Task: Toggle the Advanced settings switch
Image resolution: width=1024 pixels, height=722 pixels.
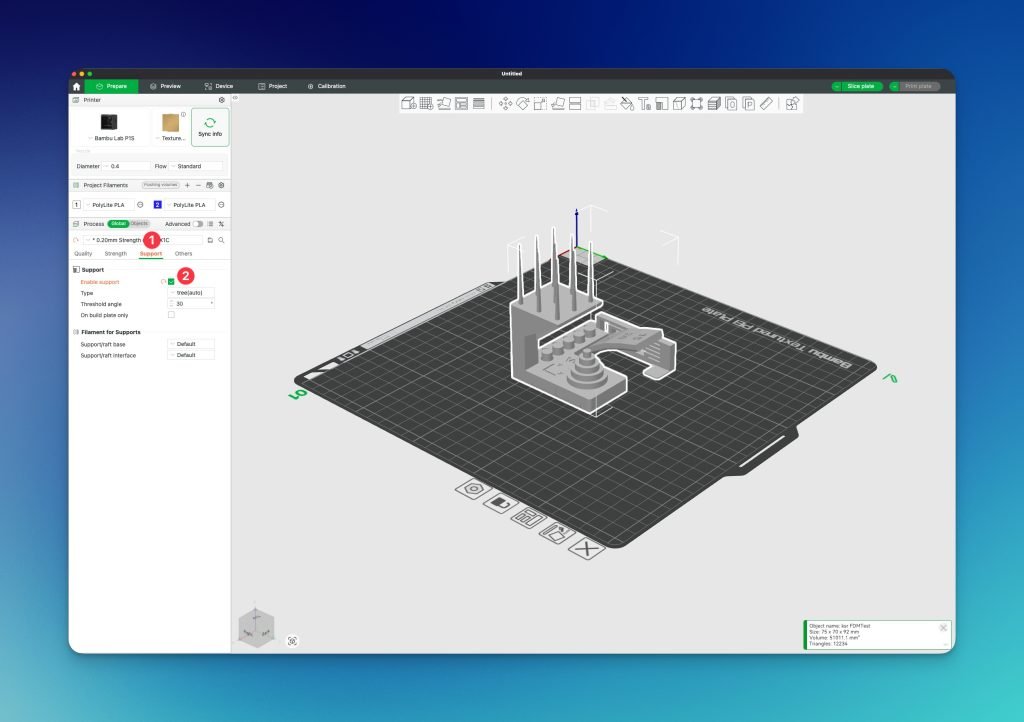Action: click(x=198, y=224)
